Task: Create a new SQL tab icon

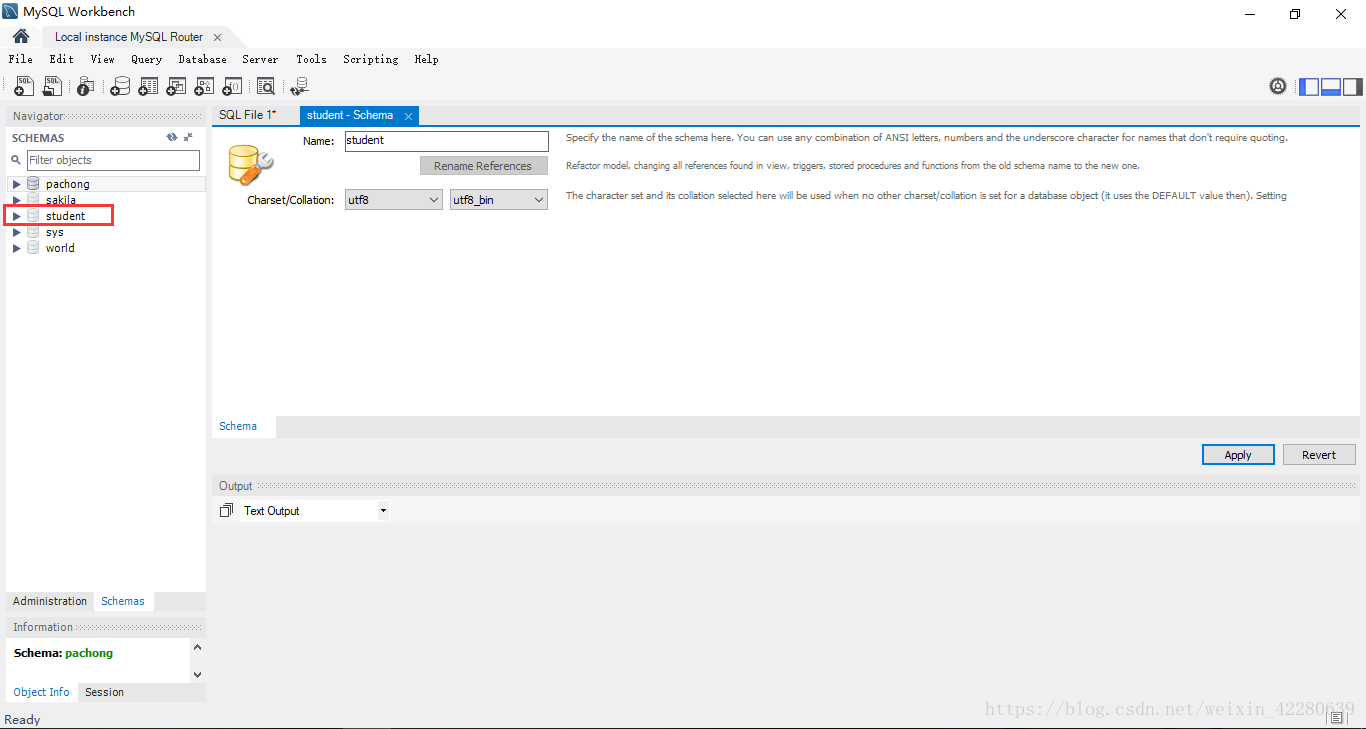Action: 24,86
